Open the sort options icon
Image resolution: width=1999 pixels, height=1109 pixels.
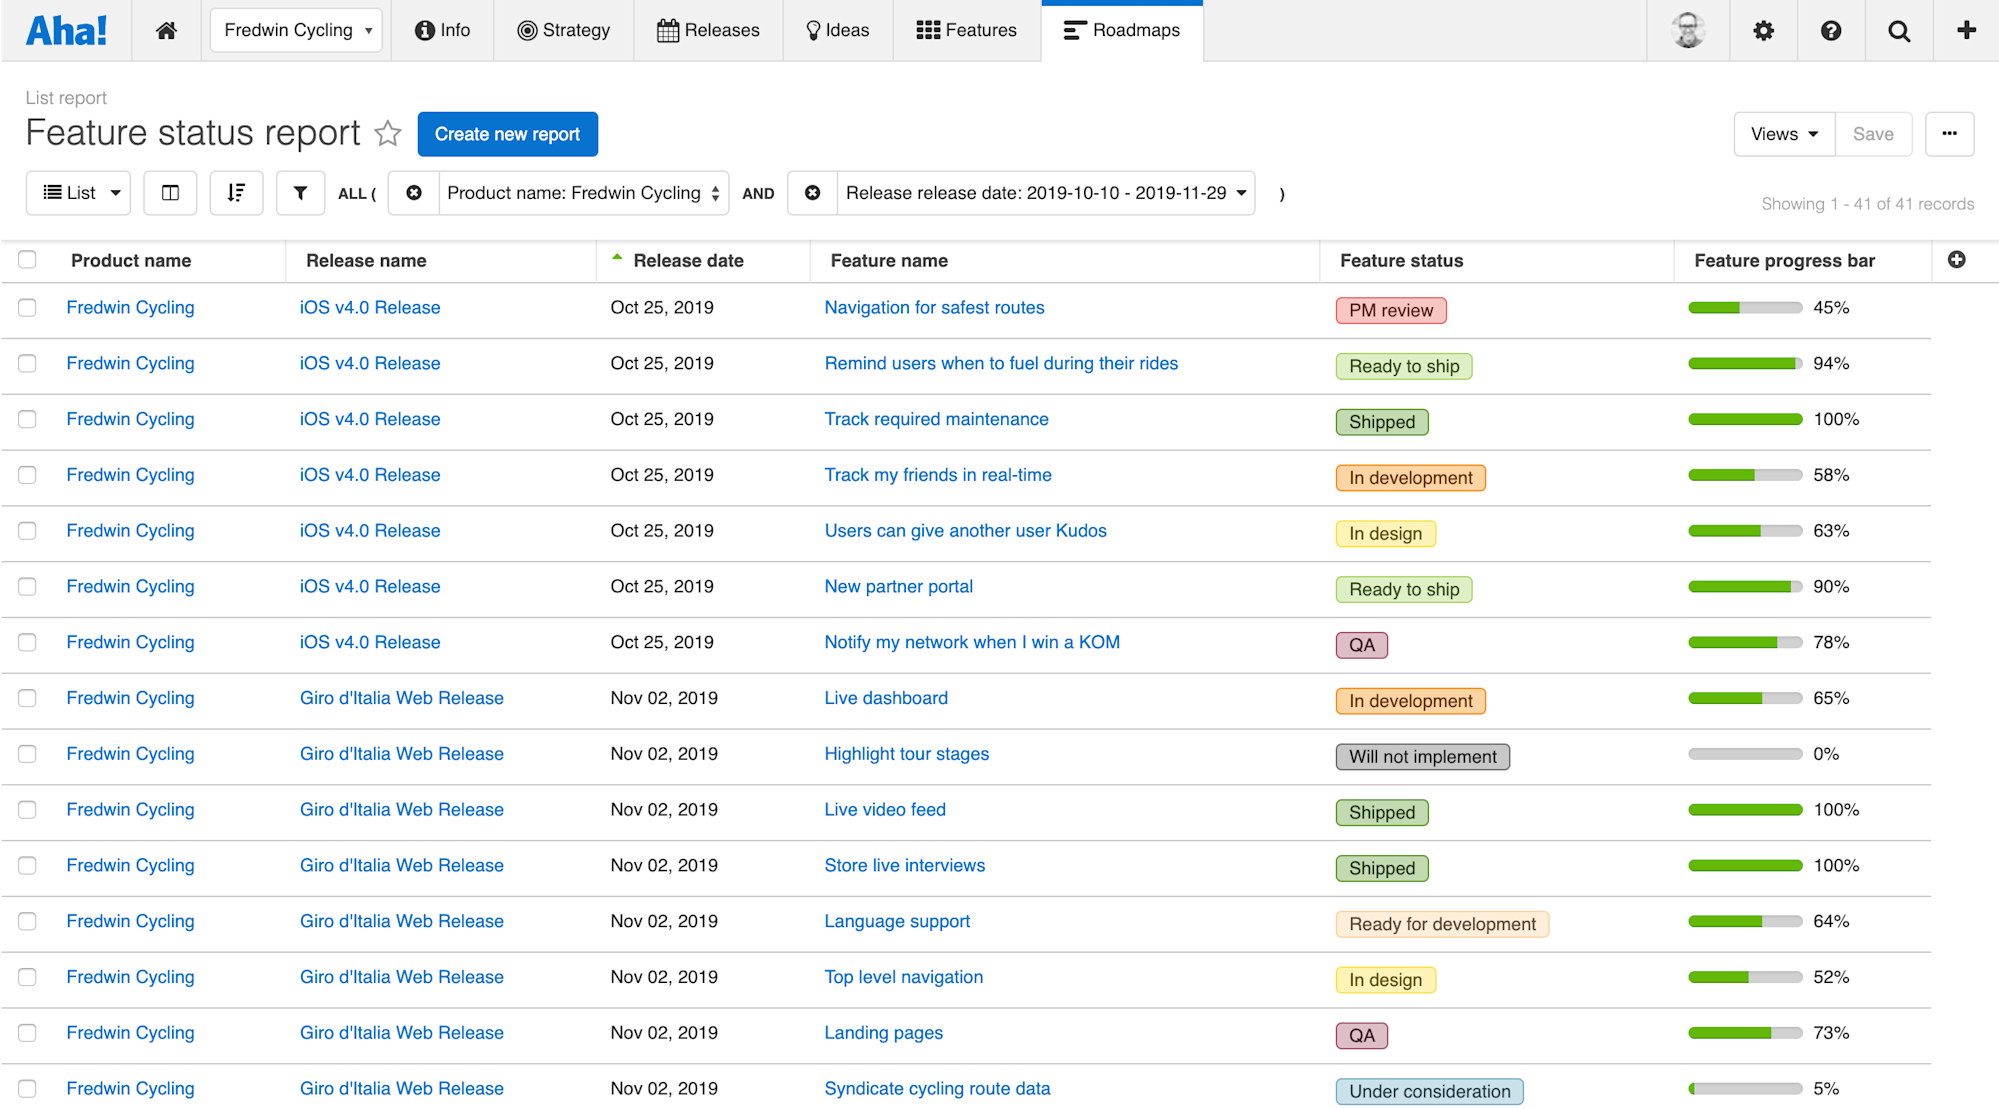point(236,192)
